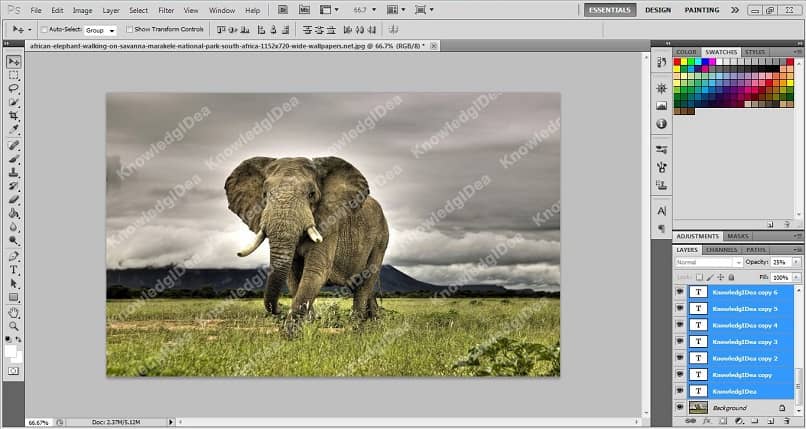Switch to the Channels tab
Screen dimensions: 806x429
pyautogui.click(x=721, y=249)
